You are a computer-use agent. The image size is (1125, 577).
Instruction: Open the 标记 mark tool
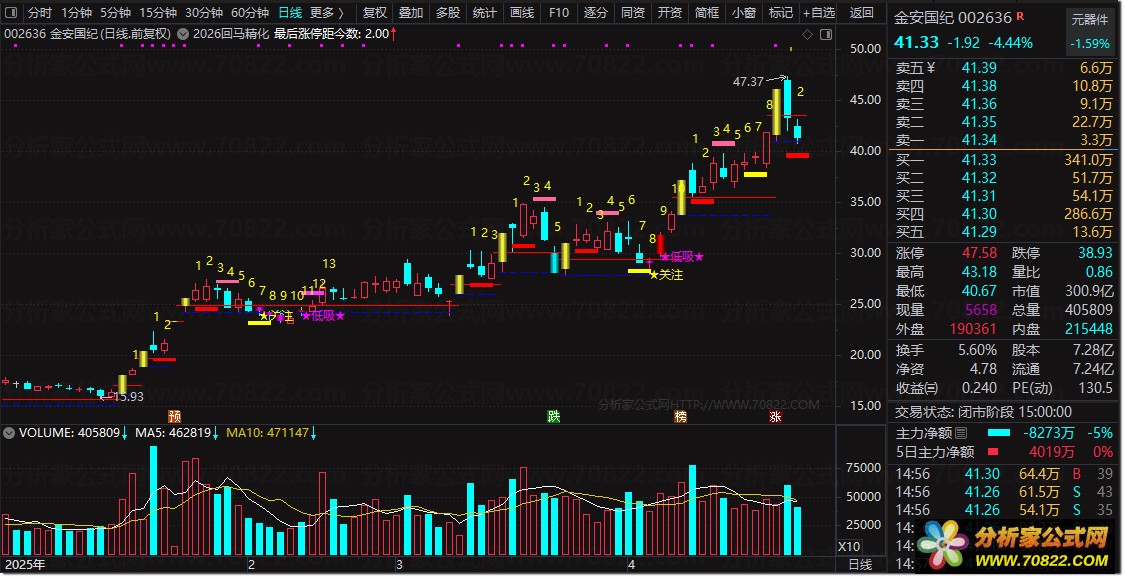[781, 13]
